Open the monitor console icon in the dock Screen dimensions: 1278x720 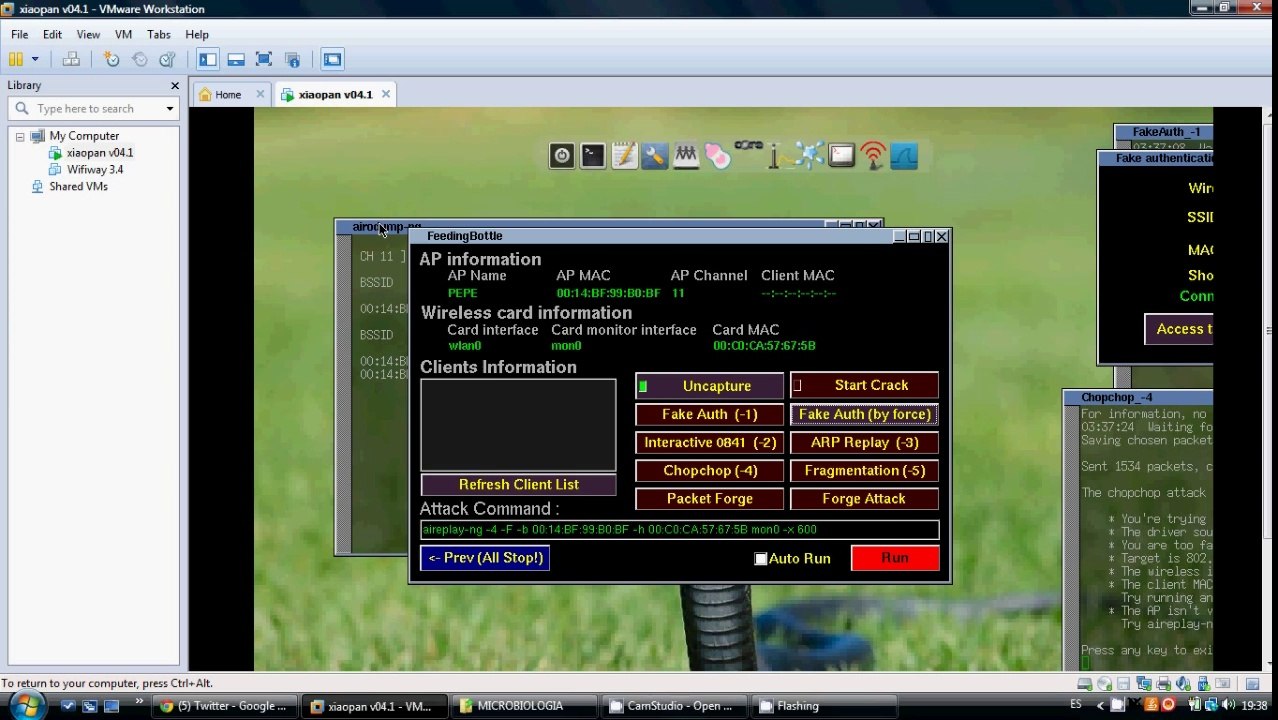click(842, 156)
